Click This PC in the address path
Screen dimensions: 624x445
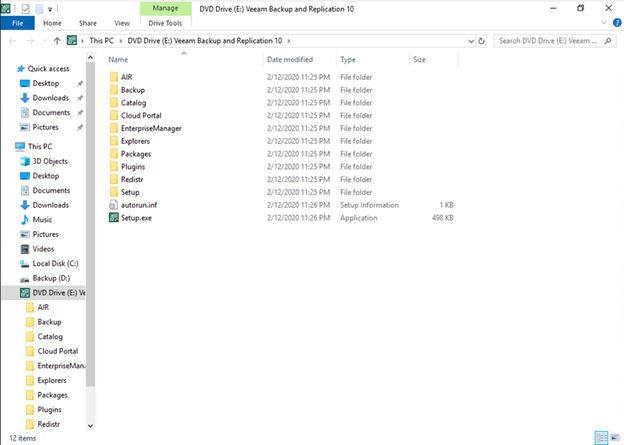pyautogui.click(x=101, y=41)
